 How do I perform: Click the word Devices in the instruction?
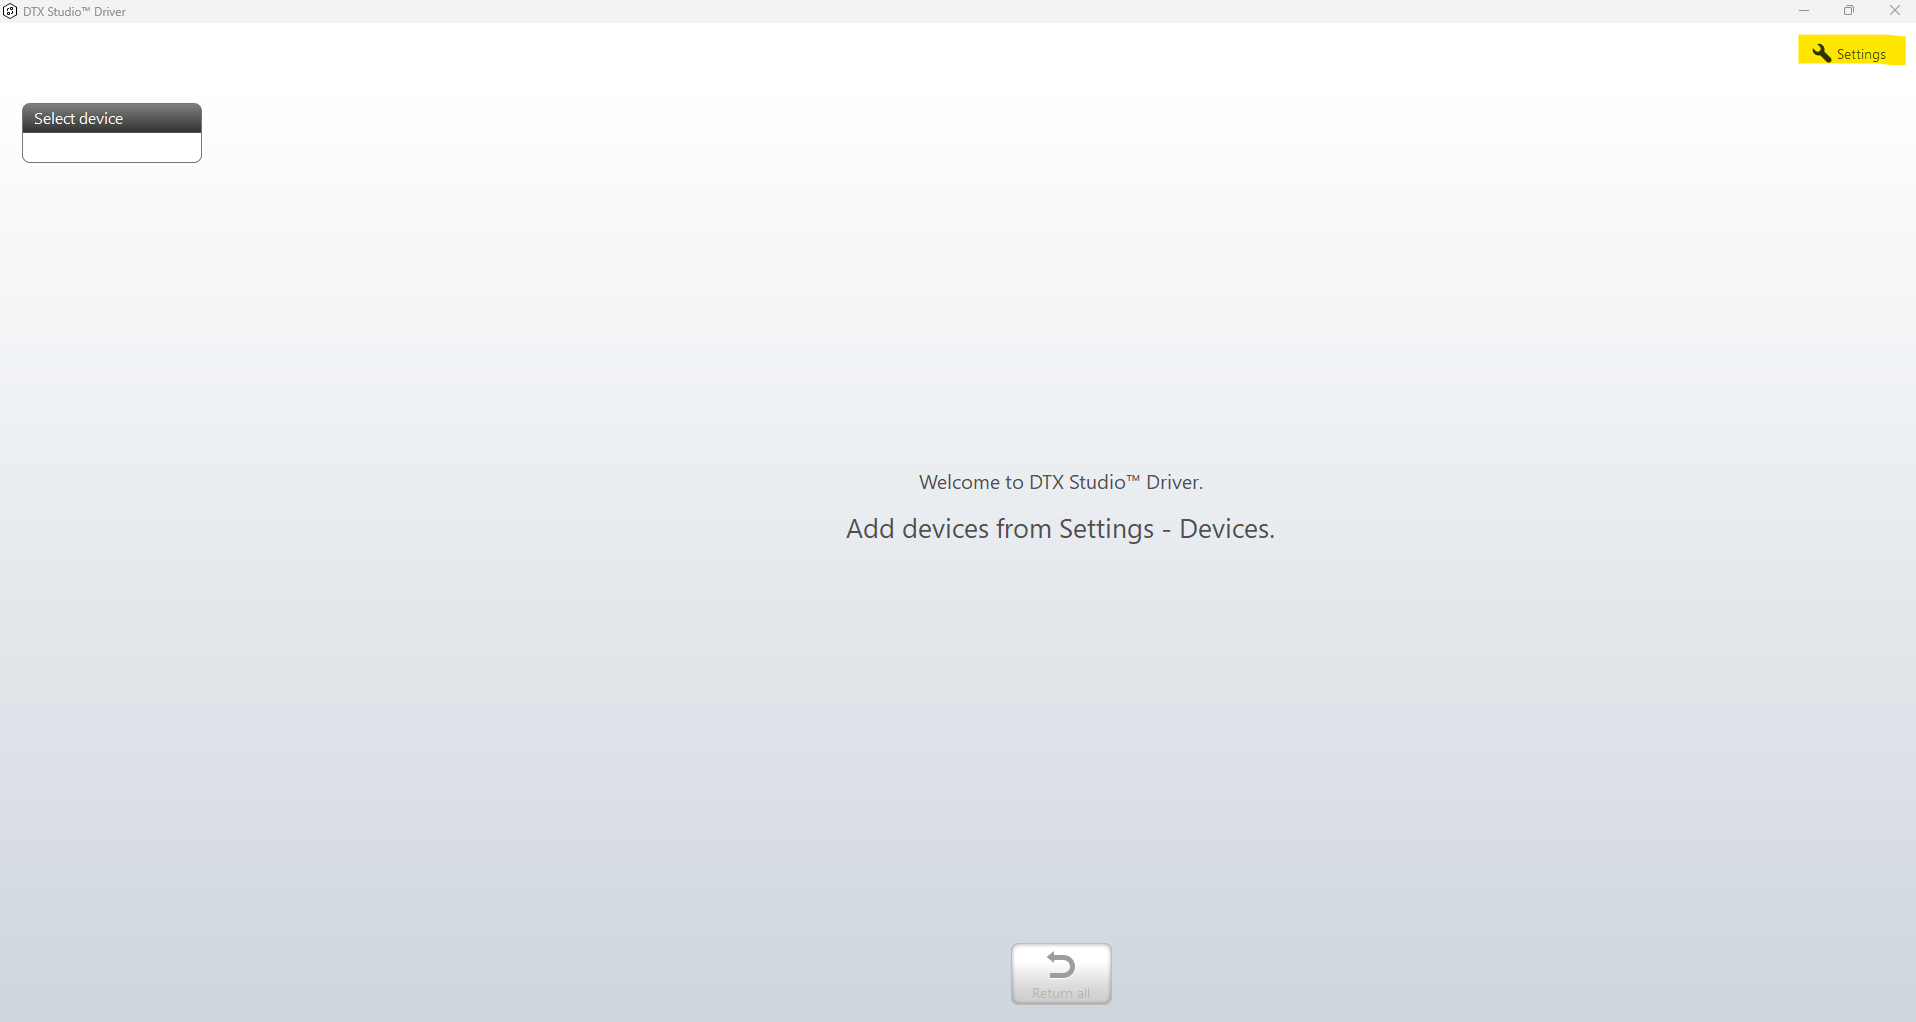1226,529
